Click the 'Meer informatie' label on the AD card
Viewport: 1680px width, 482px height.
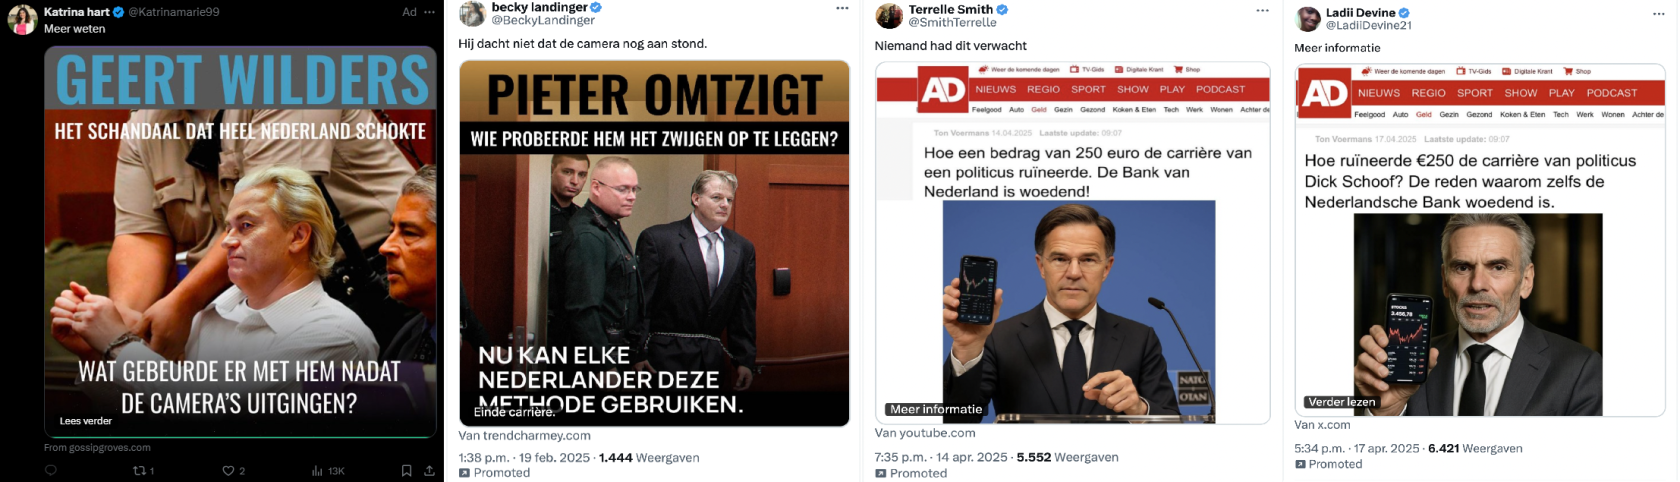(936, 409)
